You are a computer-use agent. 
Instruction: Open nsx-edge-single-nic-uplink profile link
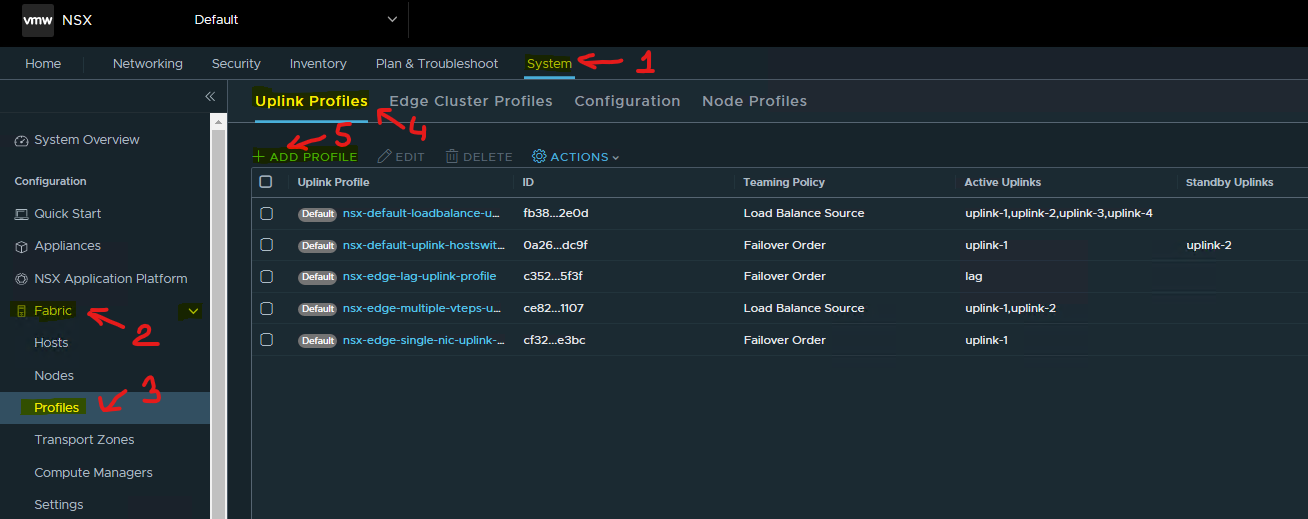pos(423,340)
